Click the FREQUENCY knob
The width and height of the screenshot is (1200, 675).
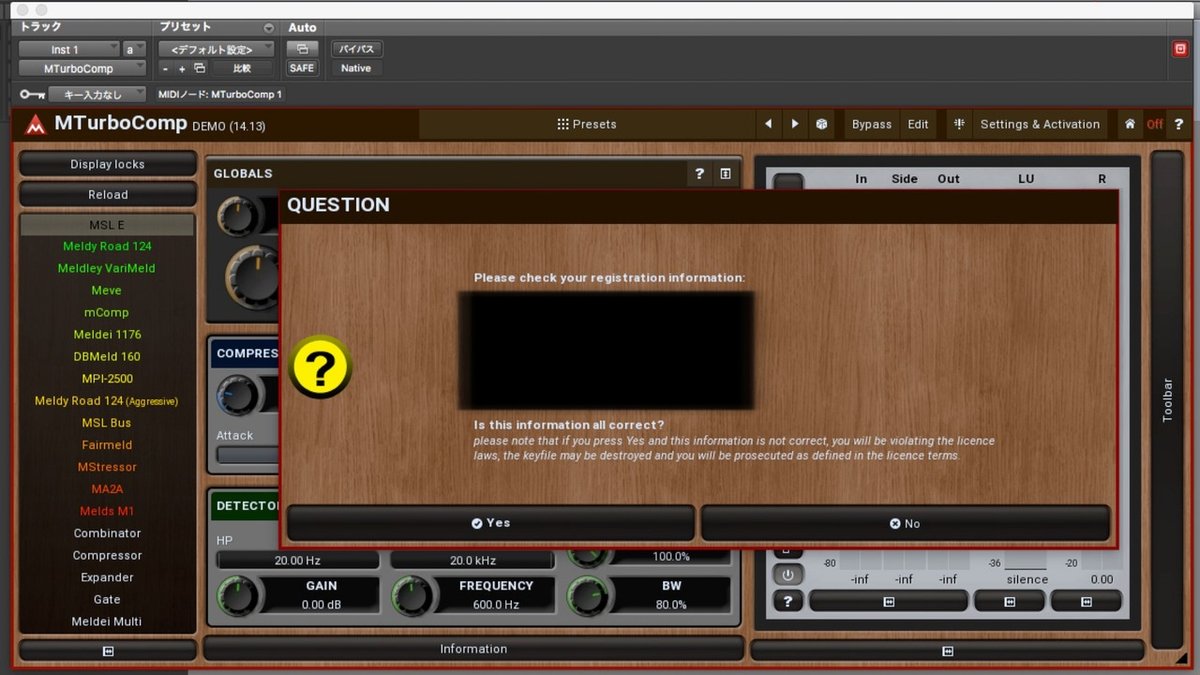point(411,596)
